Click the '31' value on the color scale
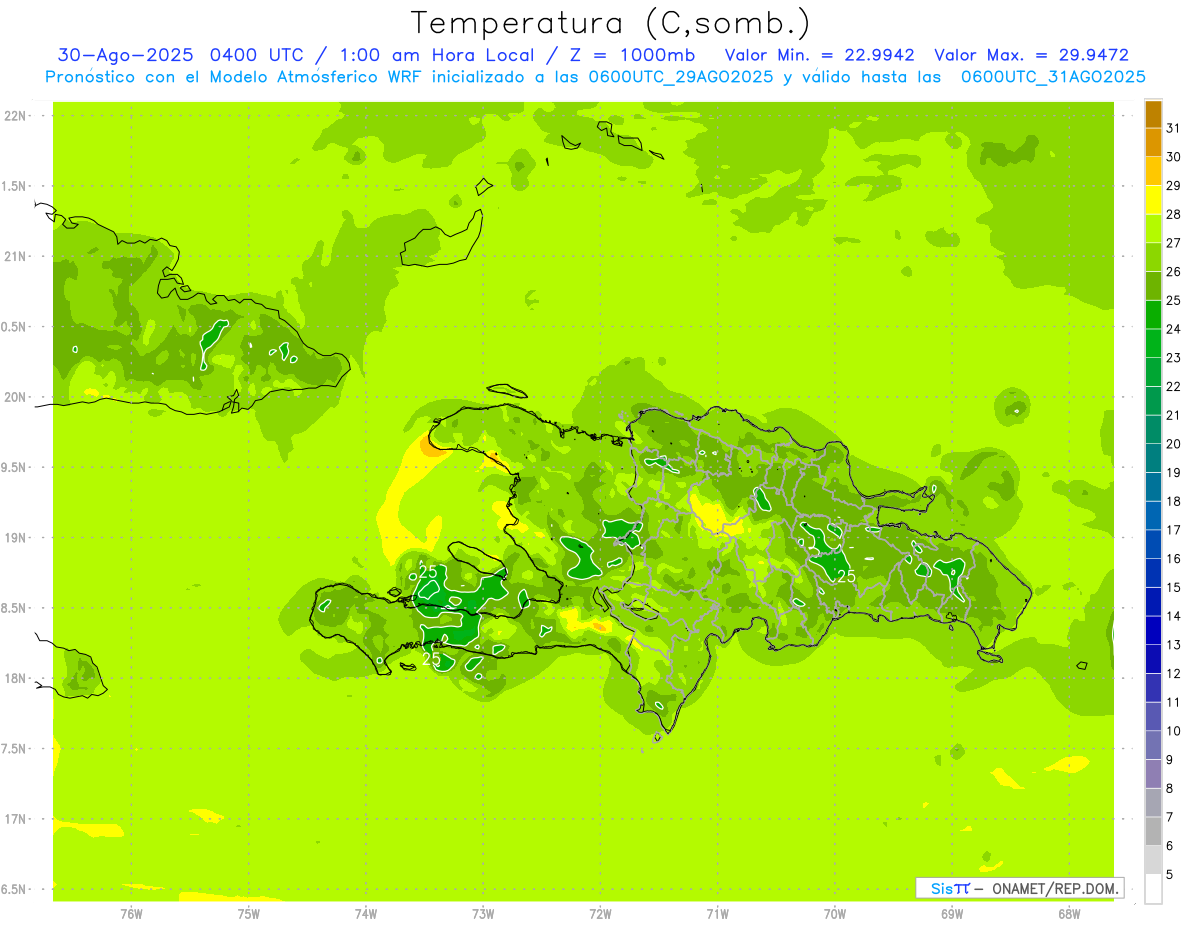Viewport: 1200px width, 927px height. pyautogui.click(x=1174, y=128)
